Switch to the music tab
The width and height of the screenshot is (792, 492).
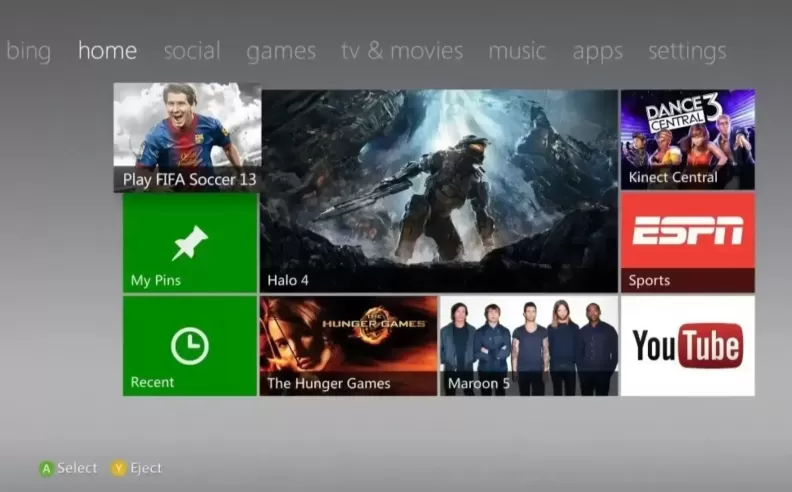[517, 51]
